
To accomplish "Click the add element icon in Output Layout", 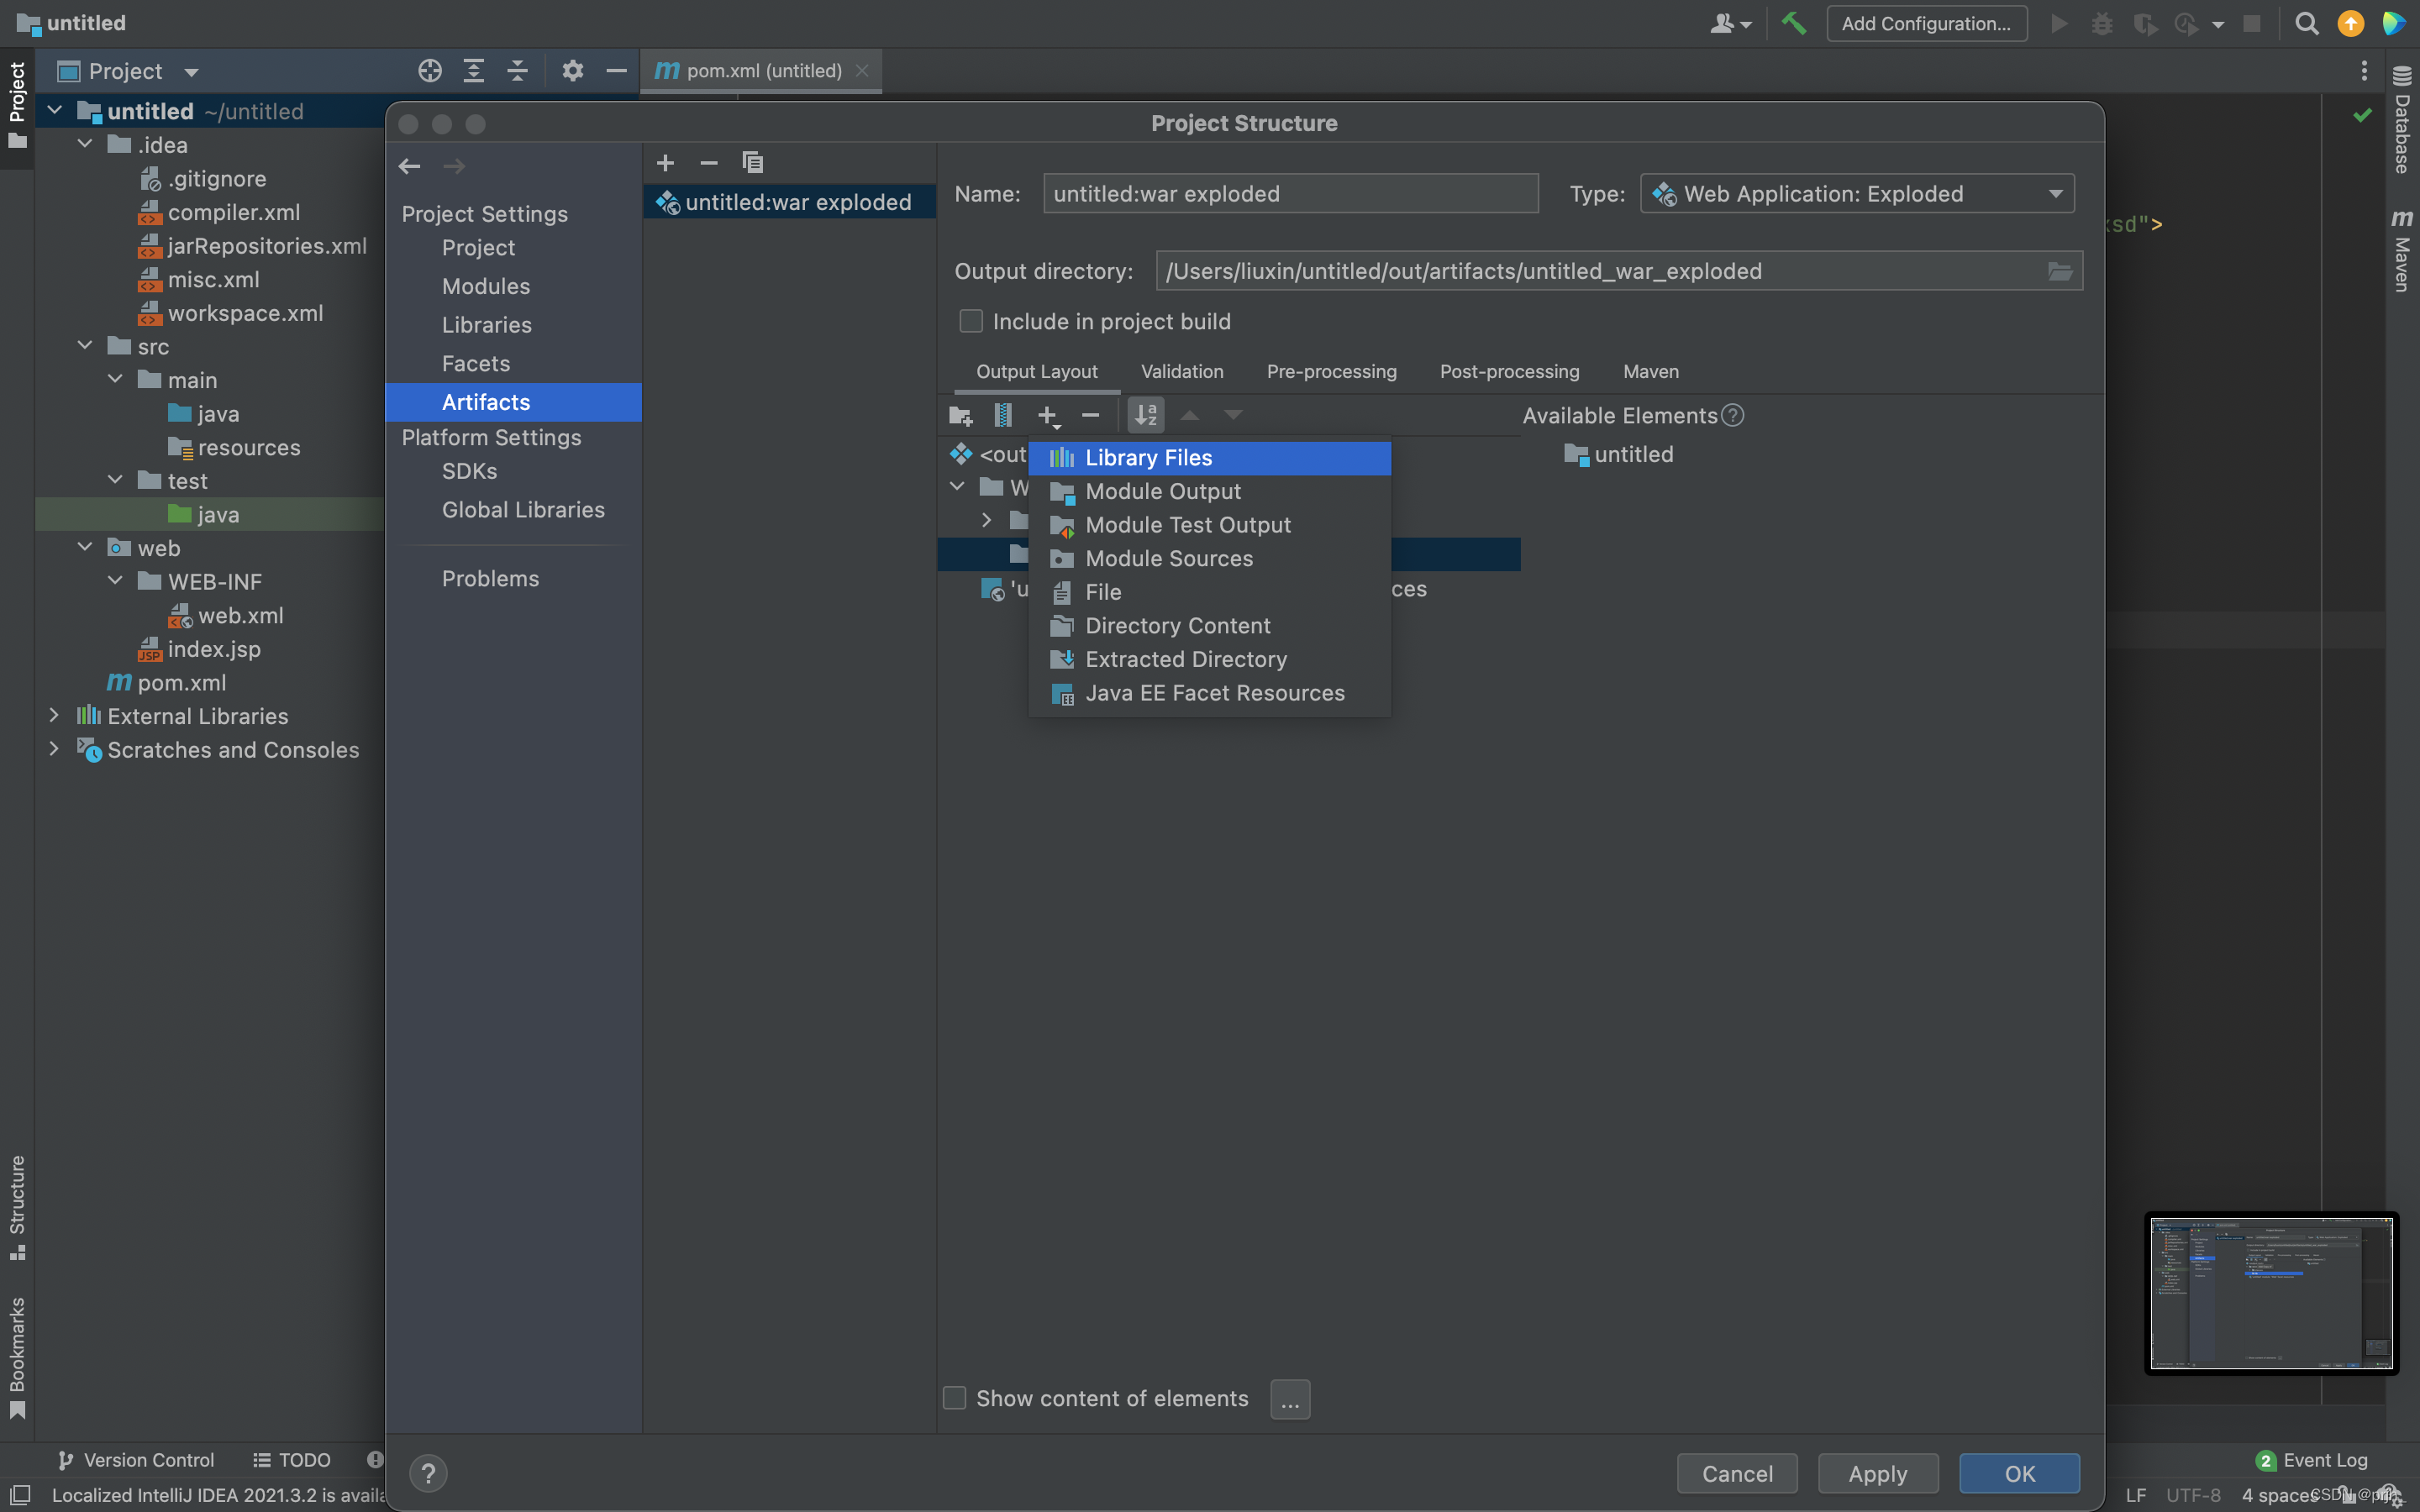I will click(x=1047, y=415).
